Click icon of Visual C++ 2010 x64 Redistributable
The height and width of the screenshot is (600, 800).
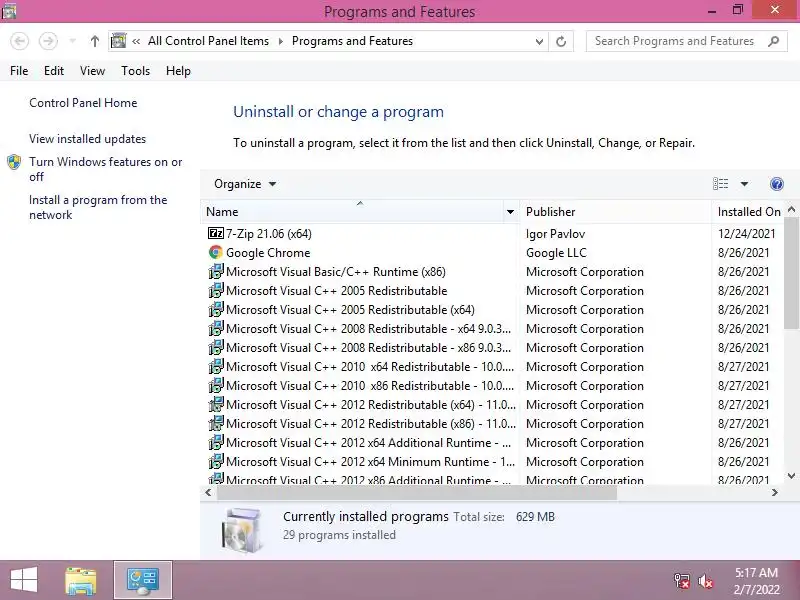coord(216,365)
